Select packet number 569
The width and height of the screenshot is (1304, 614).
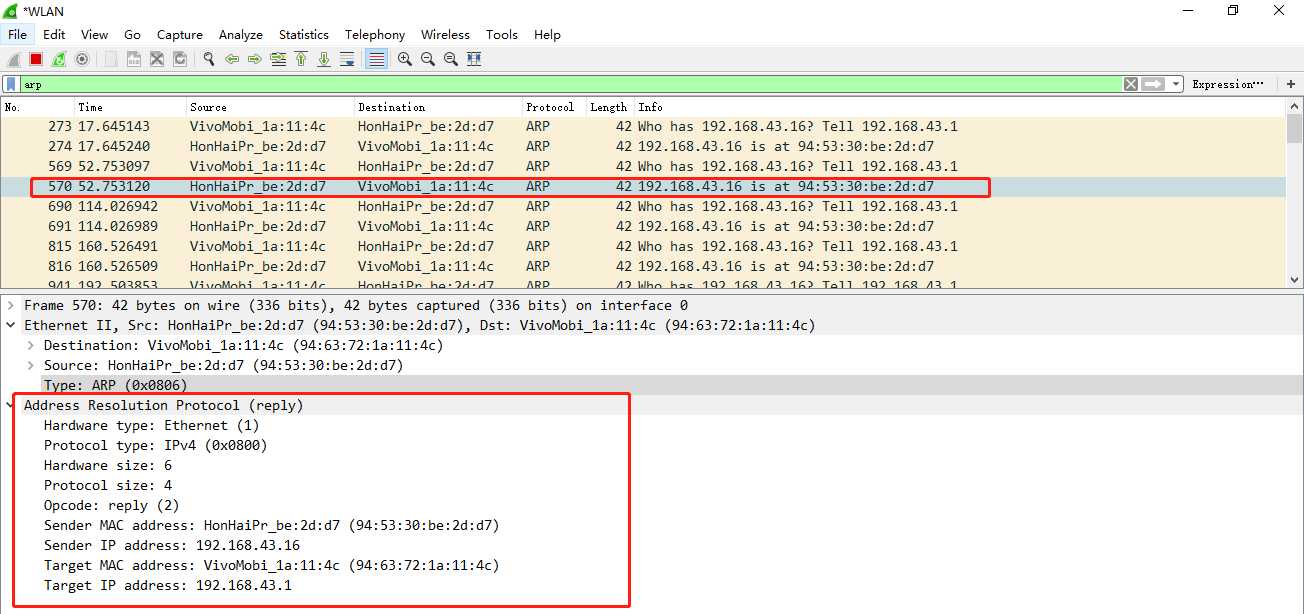point(643,166)
